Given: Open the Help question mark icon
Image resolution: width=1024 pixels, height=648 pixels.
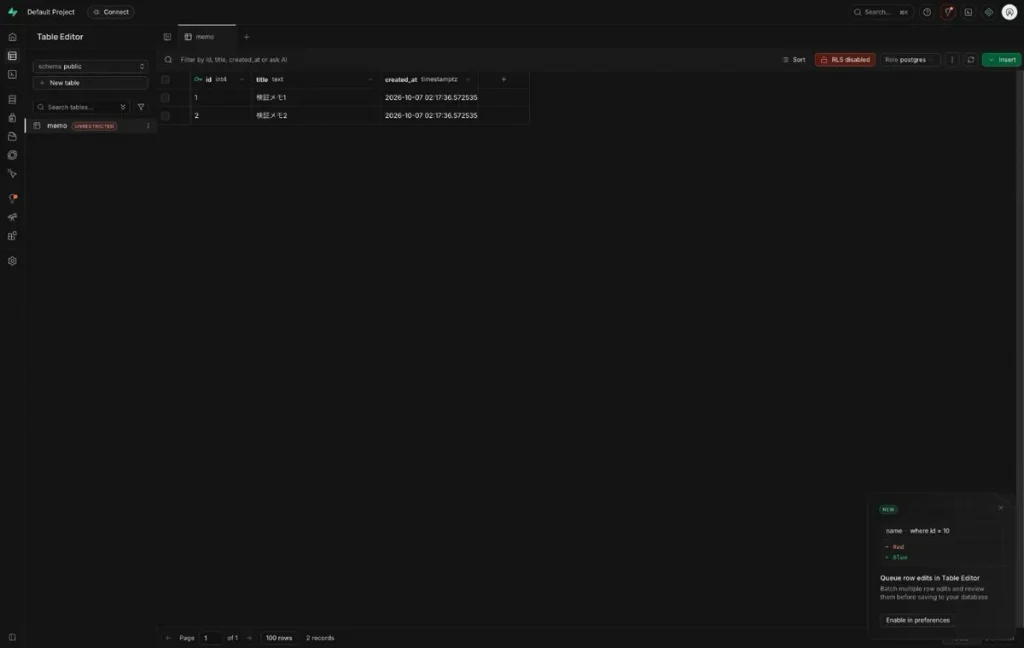Looking at the screenshot, I should click(927, 12).
